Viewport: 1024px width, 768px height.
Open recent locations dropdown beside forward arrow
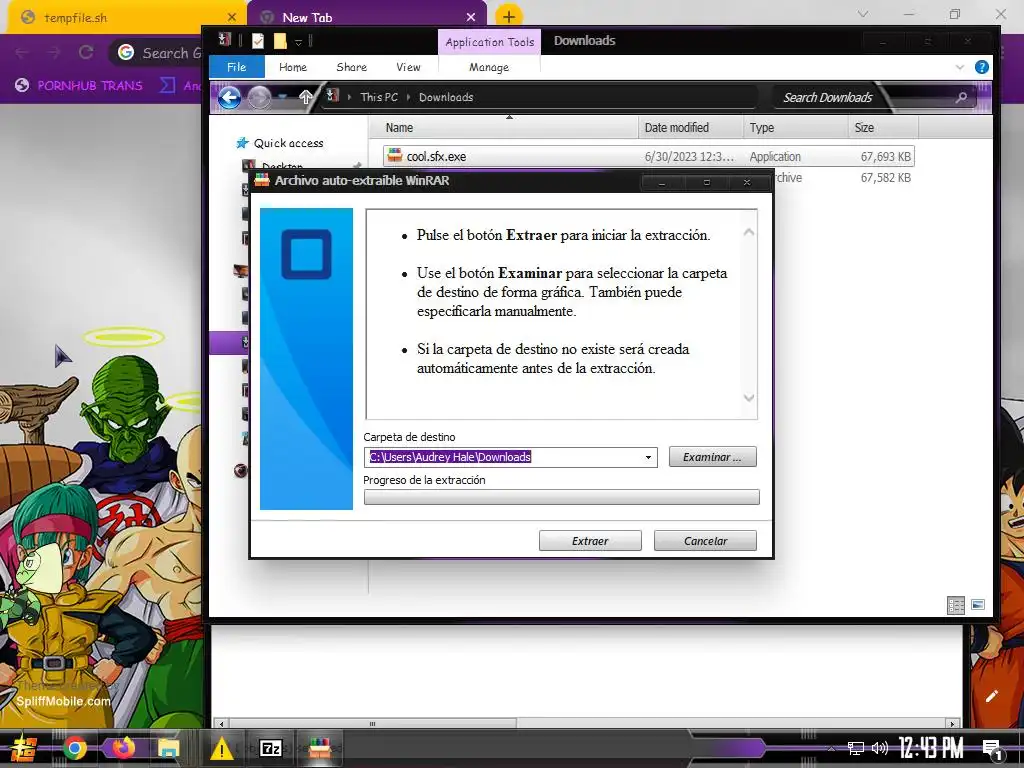pos(282,97)
